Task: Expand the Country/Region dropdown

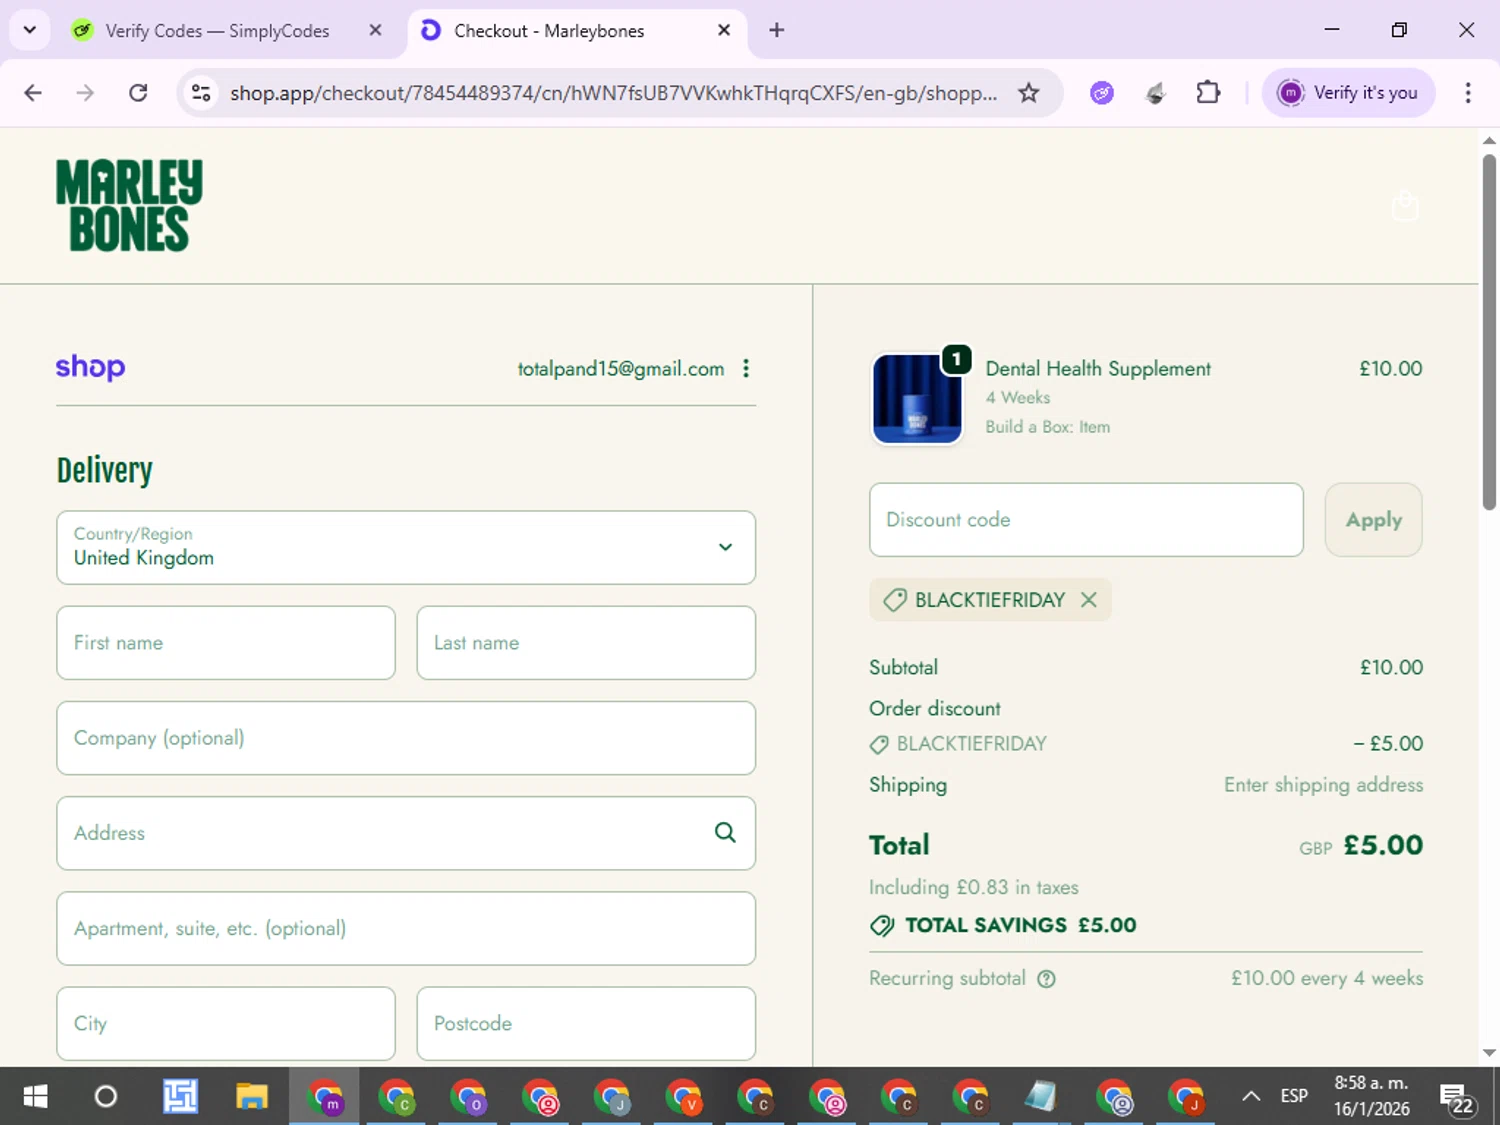Action: click(406, 547)
